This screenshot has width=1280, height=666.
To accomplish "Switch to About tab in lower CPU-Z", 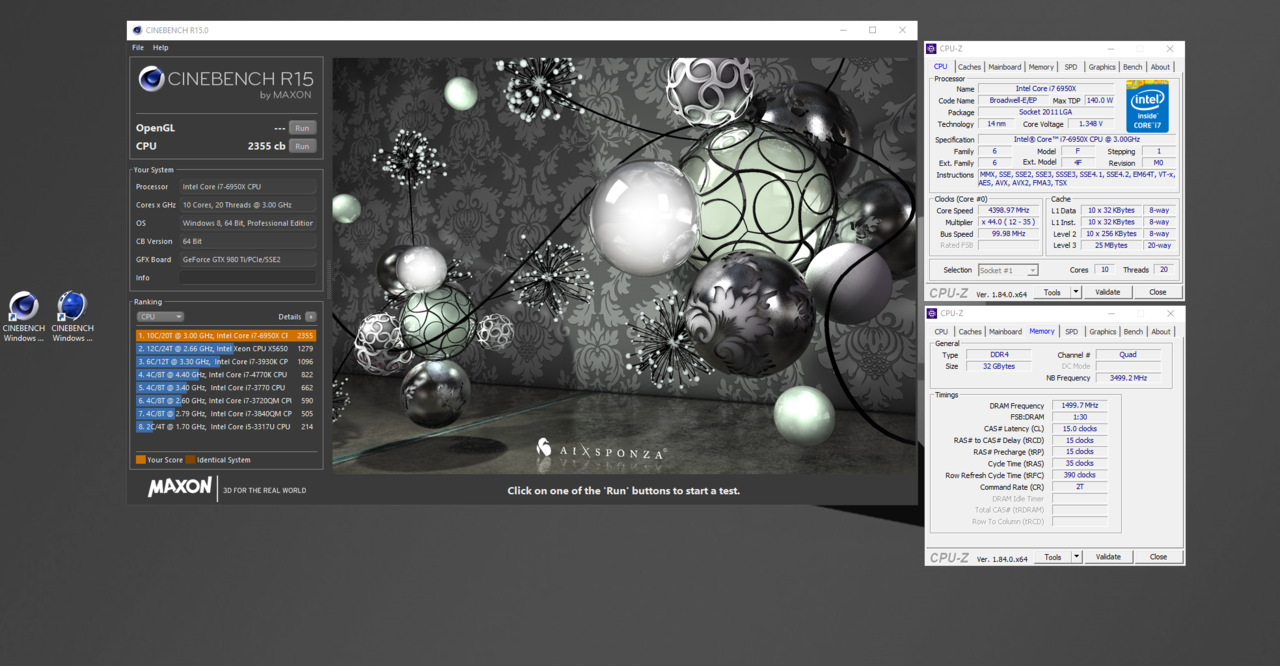I will pos(1160,332).
